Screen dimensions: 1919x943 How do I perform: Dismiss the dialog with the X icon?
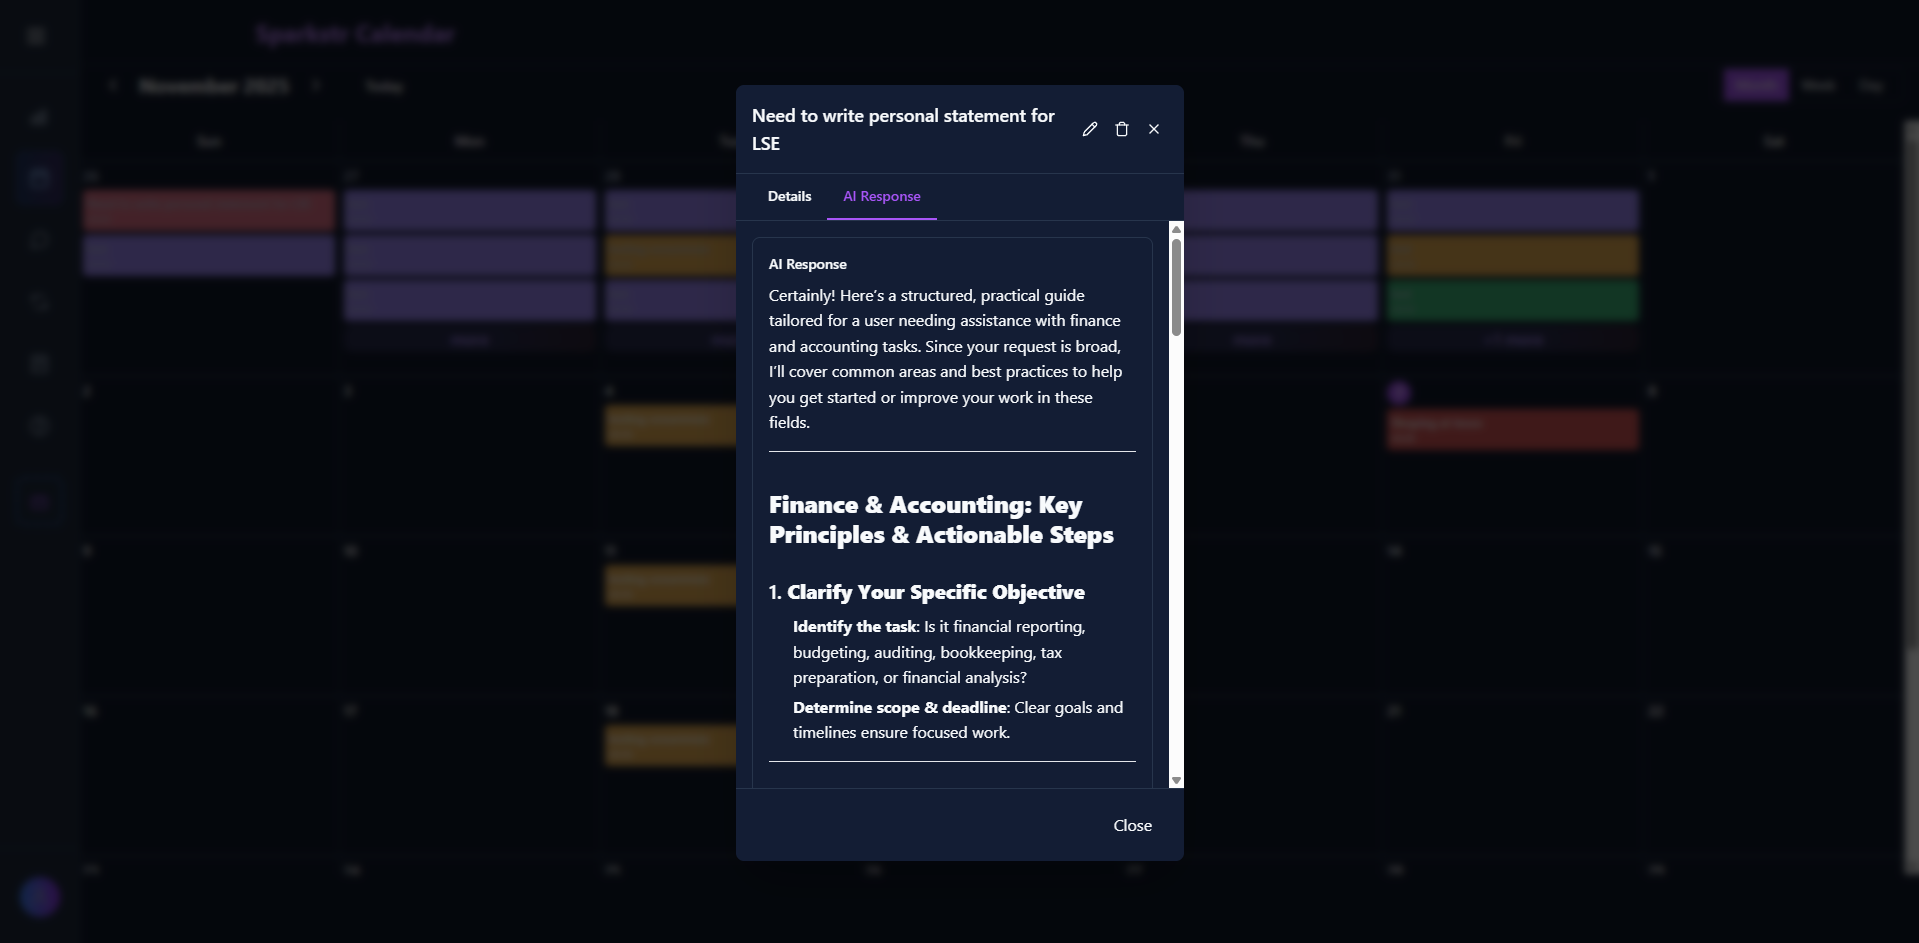click(1153, 129)
